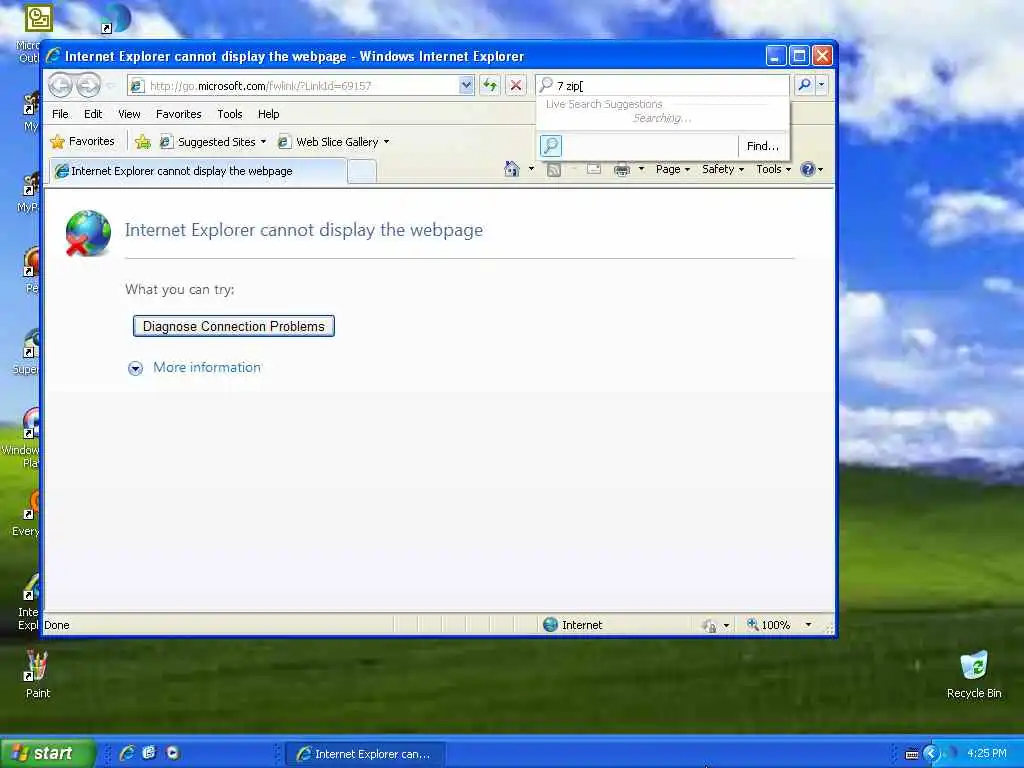This screenshot has height=768, width=1024.
Task: Click the keyboard icon in system tray
Action: 912,754
